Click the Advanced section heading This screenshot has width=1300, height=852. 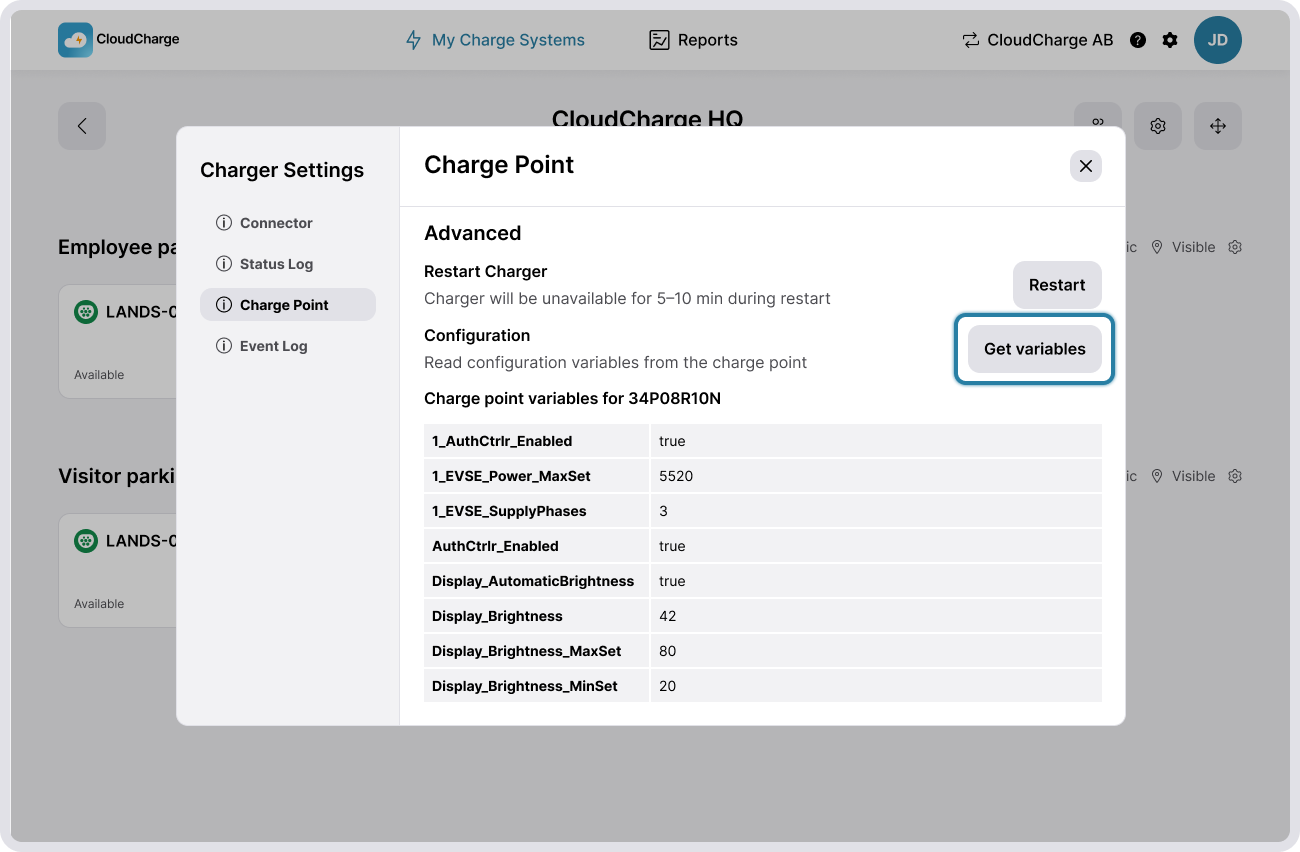[472, 233]
